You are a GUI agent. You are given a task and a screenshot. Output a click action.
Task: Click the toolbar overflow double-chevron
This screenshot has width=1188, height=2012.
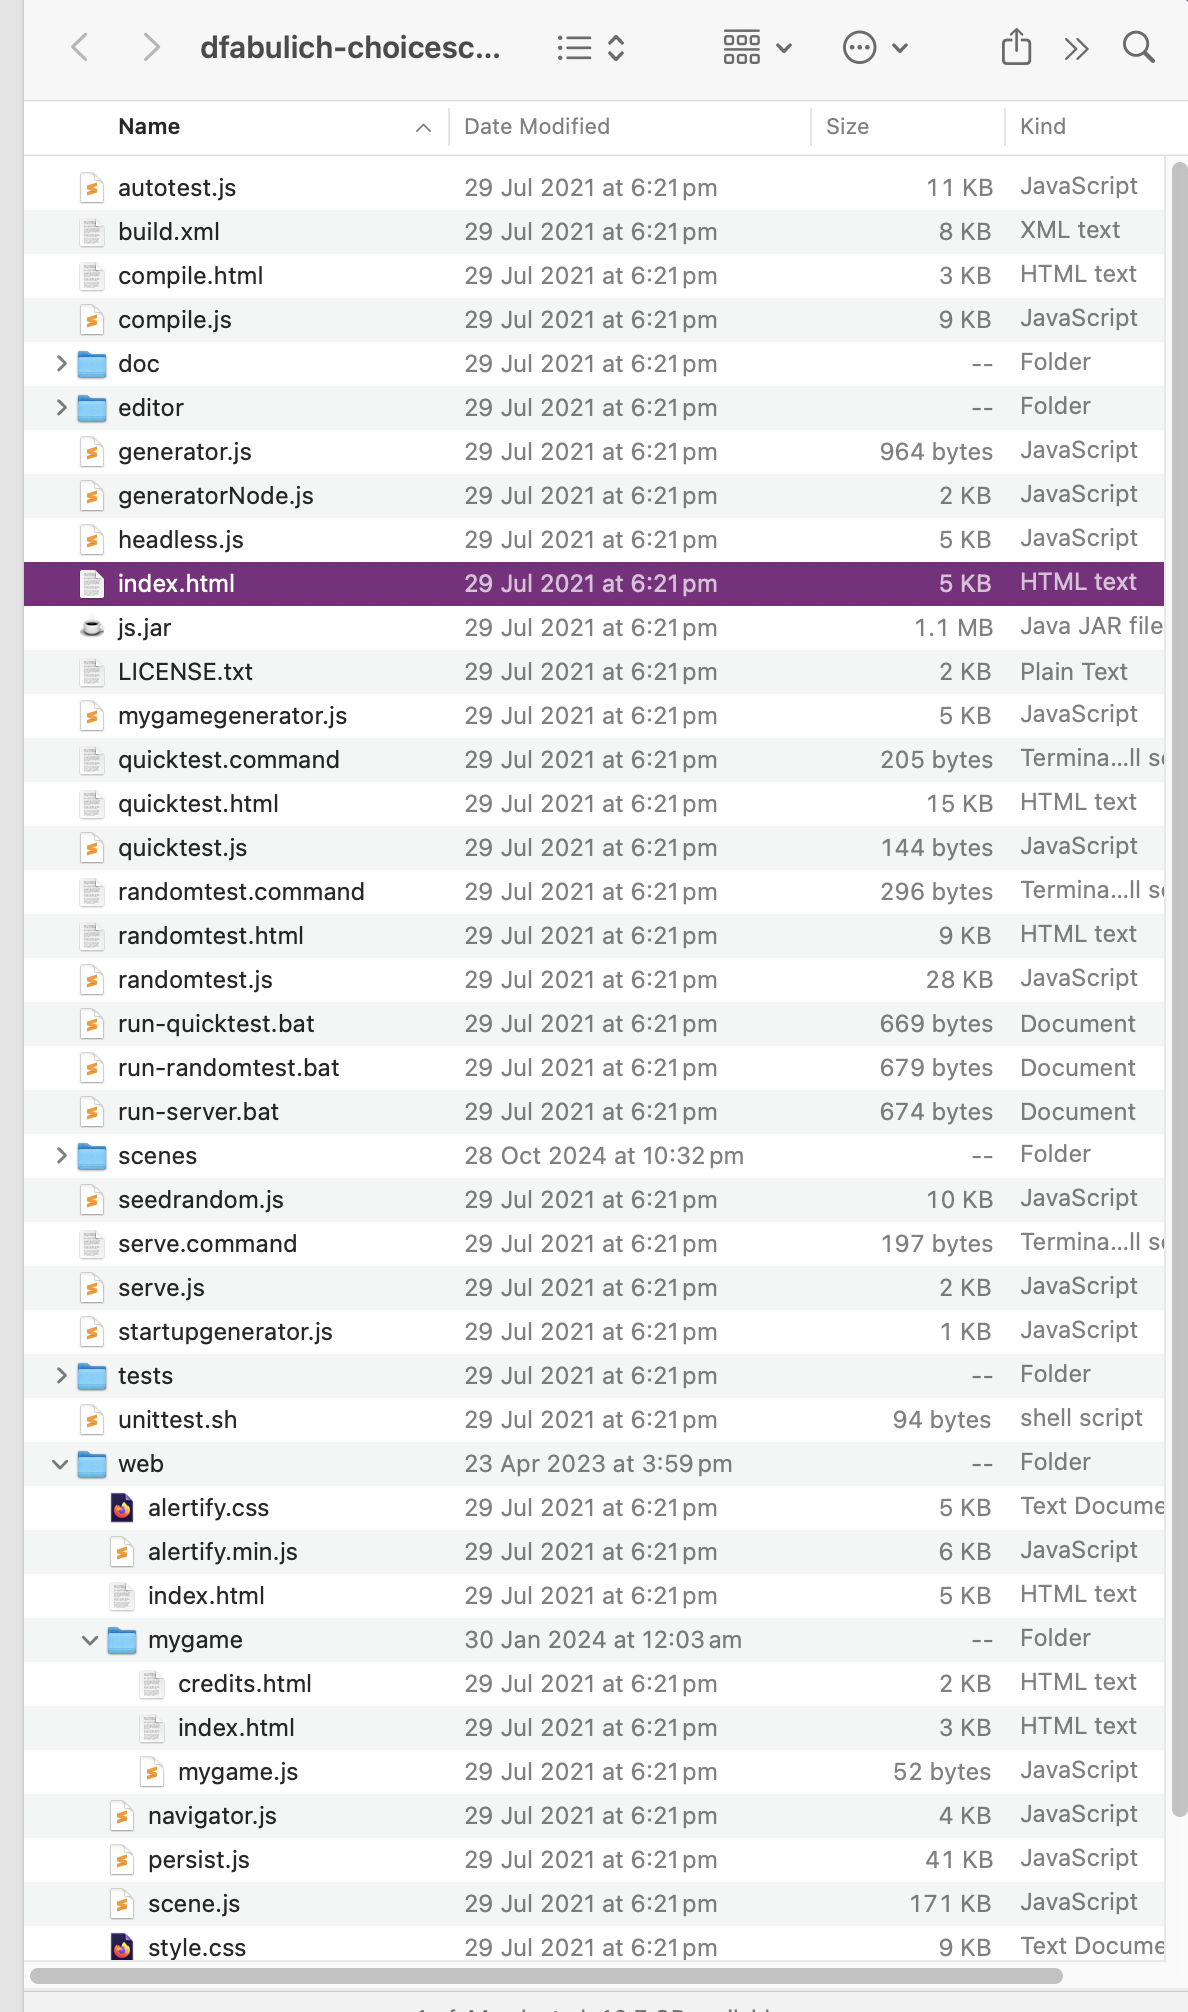1076,48
